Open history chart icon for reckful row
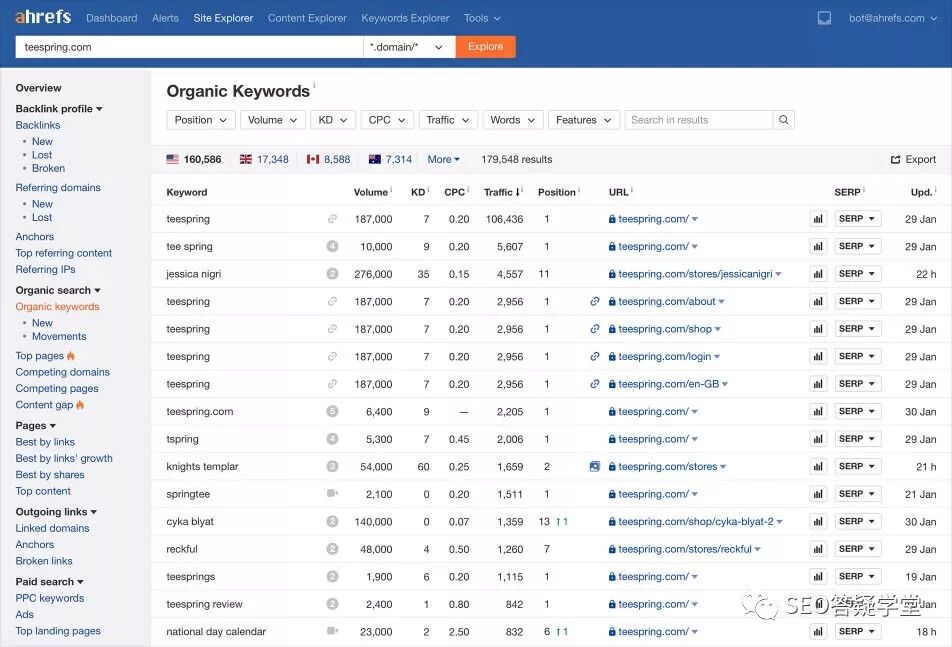This screenshot has width=952, height=647. (818, 549)
